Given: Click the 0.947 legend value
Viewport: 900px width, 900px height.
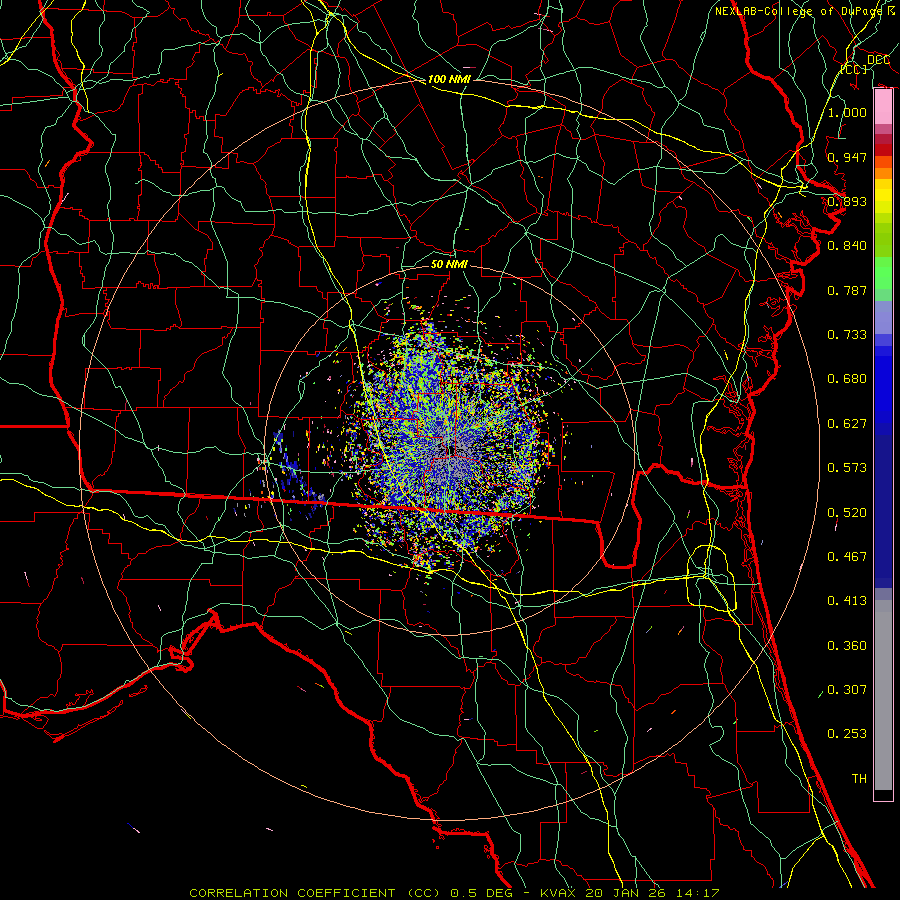Looking at the screenshot, I should coord(847,157).
